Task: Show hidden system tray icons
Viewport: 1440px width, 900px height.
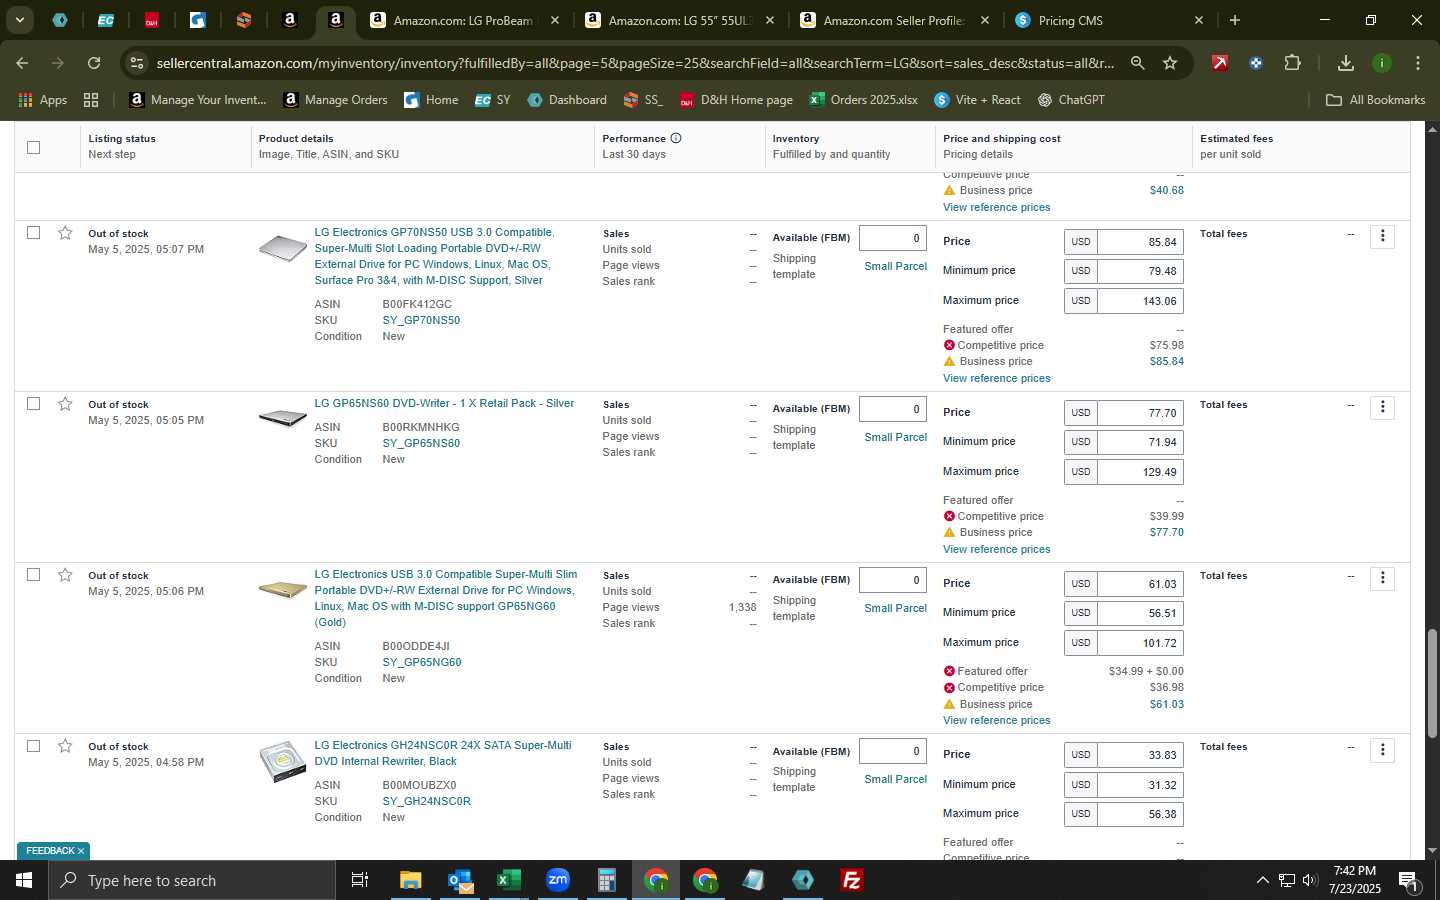Action: (1262, 880)
